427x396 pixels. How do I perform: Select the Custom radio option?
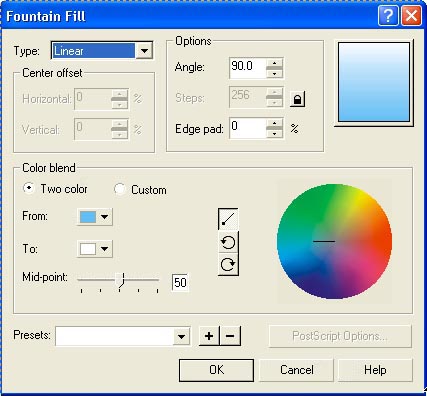pos(119,189)
